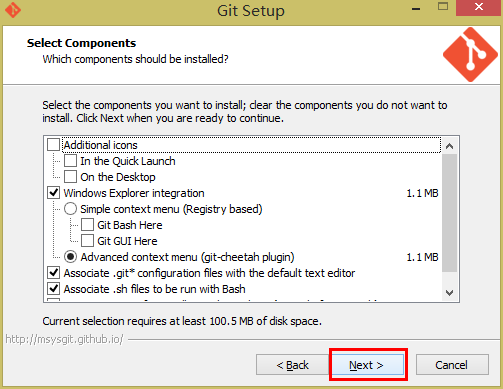Screen dimensions: 503x389
Task: Close the Git Setup window
Action: (x=479, y=7)
